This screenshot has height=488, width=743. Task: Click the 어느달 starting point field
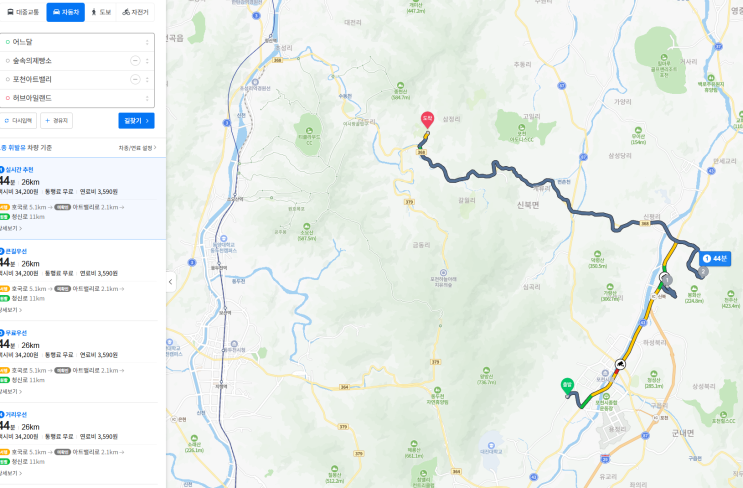[x=77, y=42]
